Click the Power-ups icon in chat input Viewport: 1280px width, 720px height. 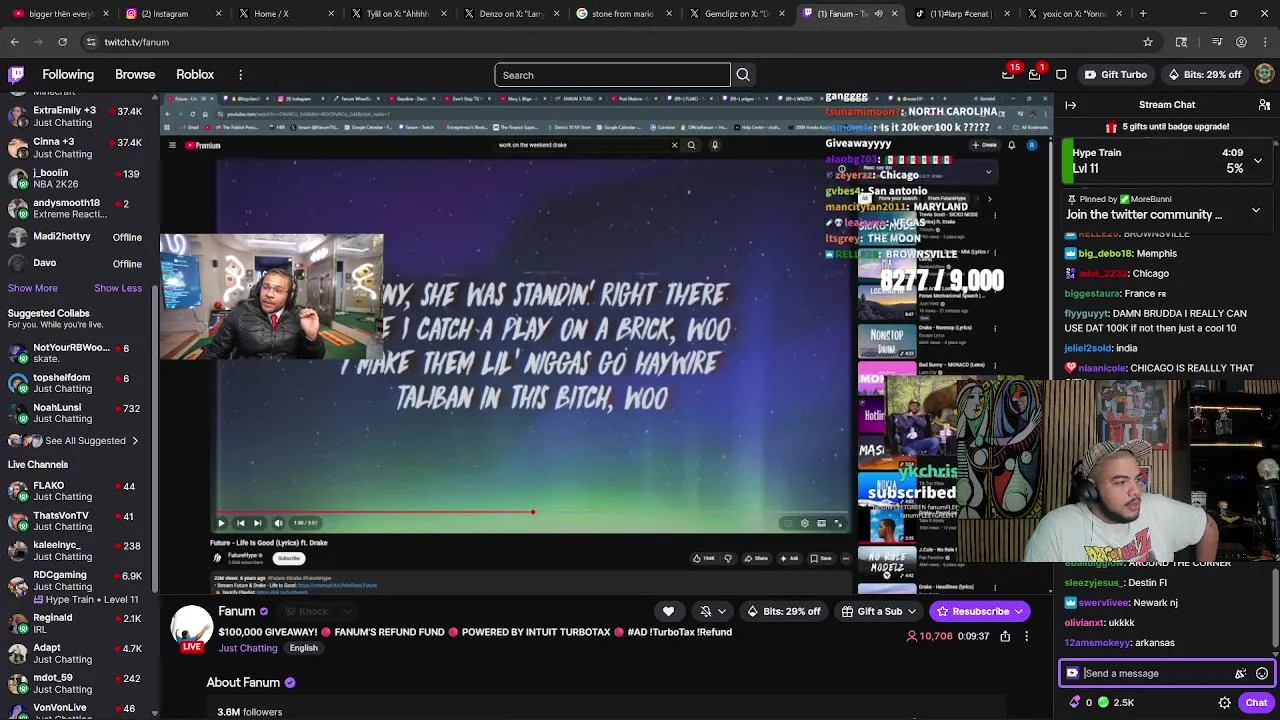[1073, 673]
